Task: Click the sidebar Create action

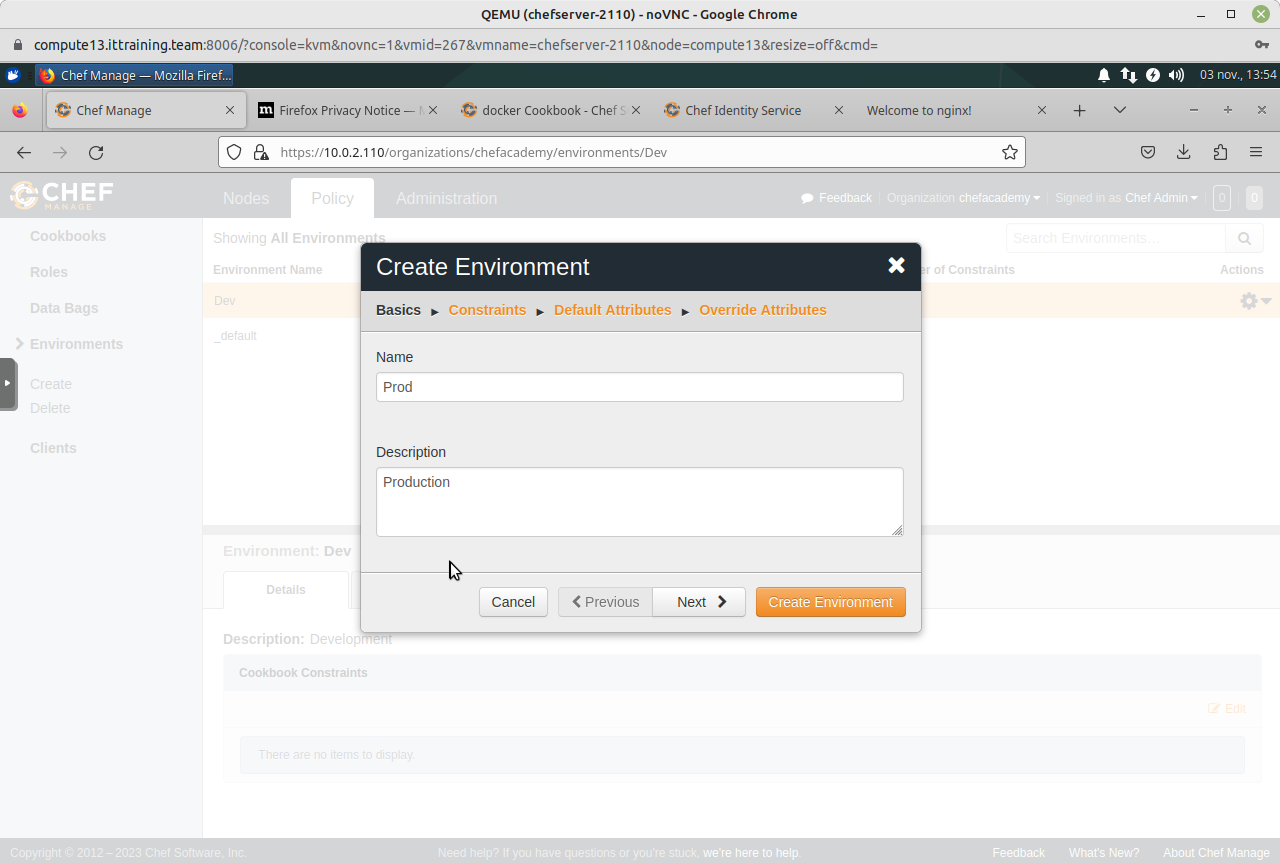Action: tap(51, 384)
